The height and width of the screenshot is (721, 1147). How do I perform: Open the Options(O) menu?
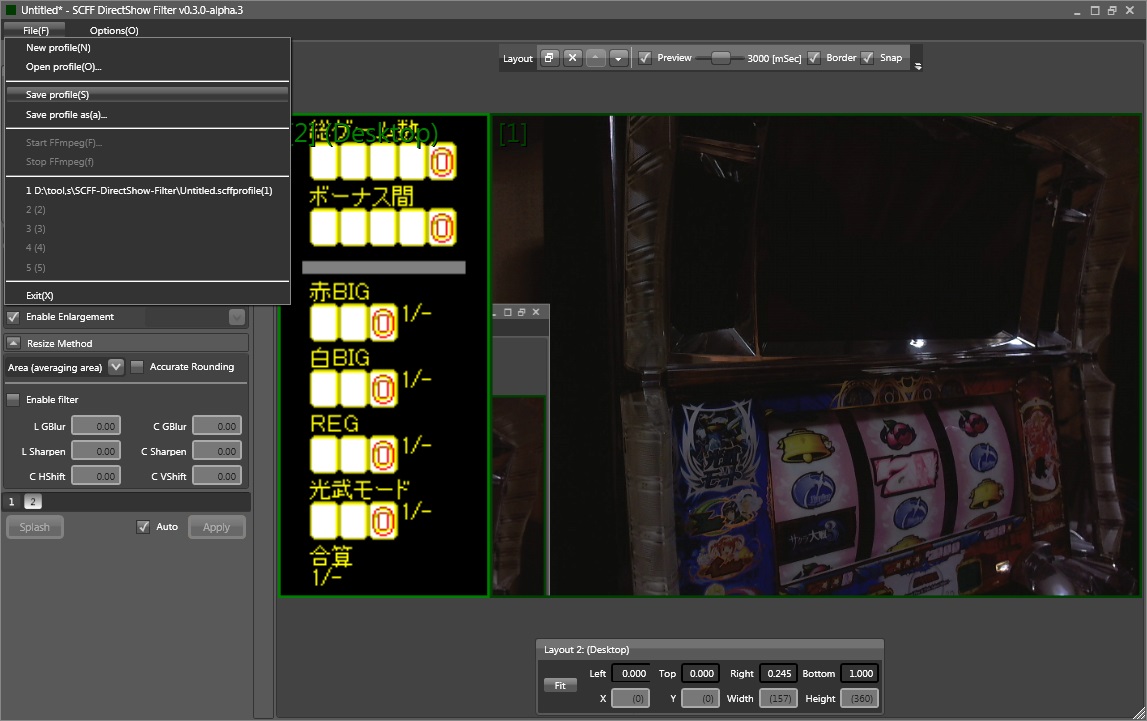pos(114,30)
